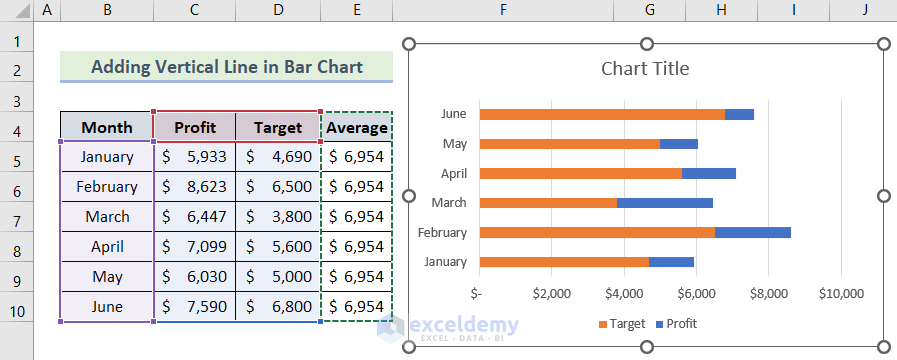Select the Target legend entry
Viewport: 897px width, 360px height.
click(x=622, y=324)
